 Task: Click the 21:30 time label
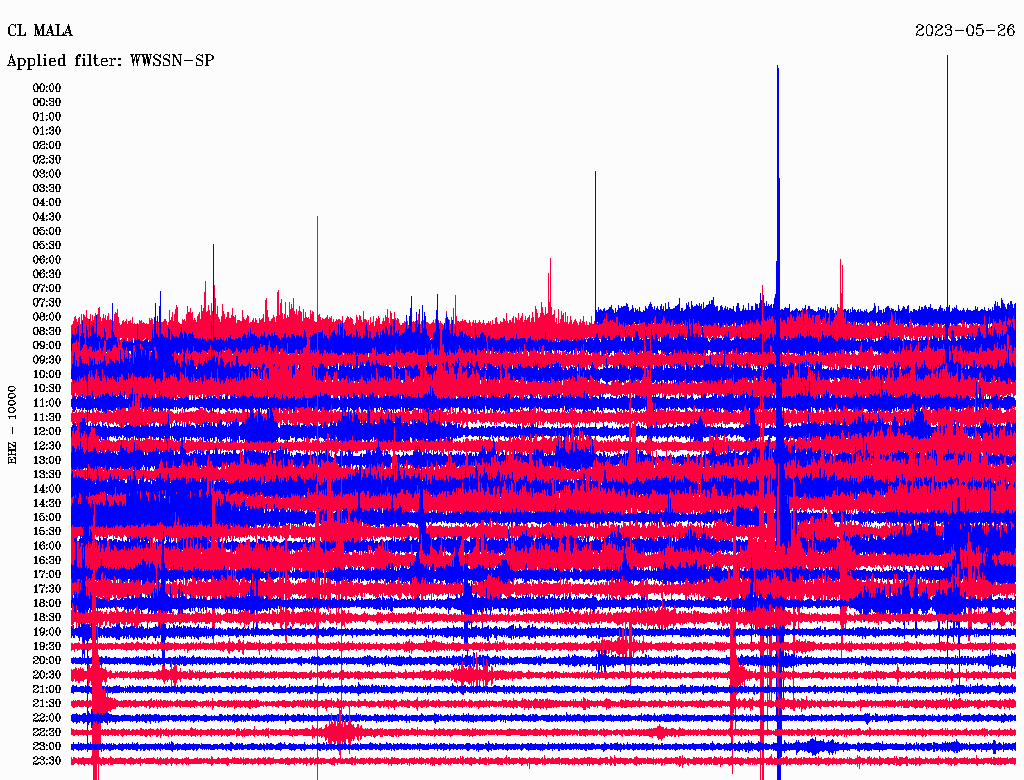[47, 704]
